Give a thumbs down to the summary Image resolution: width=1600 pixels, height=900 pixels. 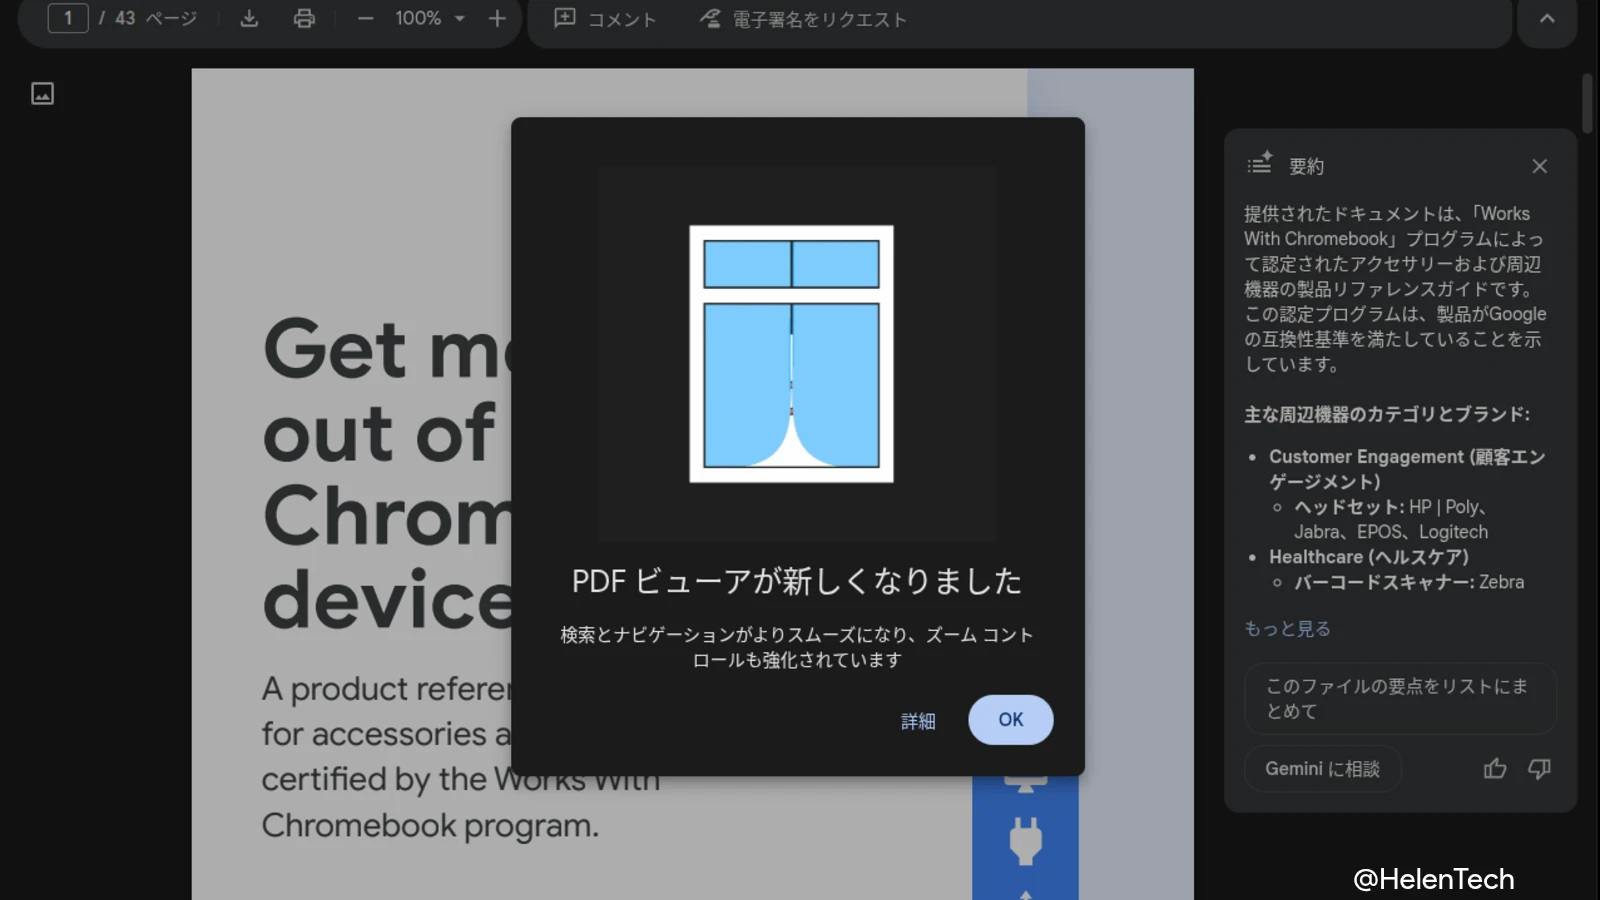pyautogui.click(x=1539, y=769)
